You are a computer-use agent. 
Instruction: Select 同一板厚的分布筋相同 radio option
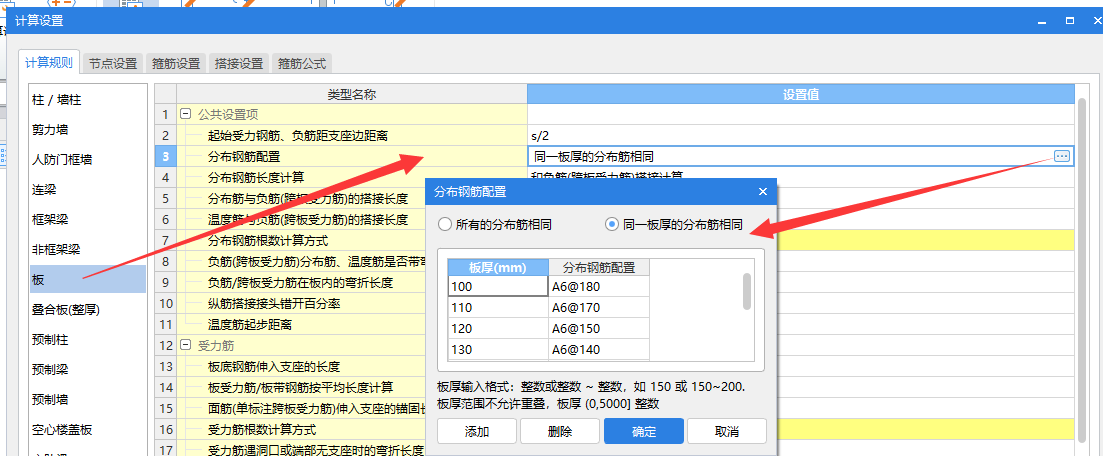[674, 224]
